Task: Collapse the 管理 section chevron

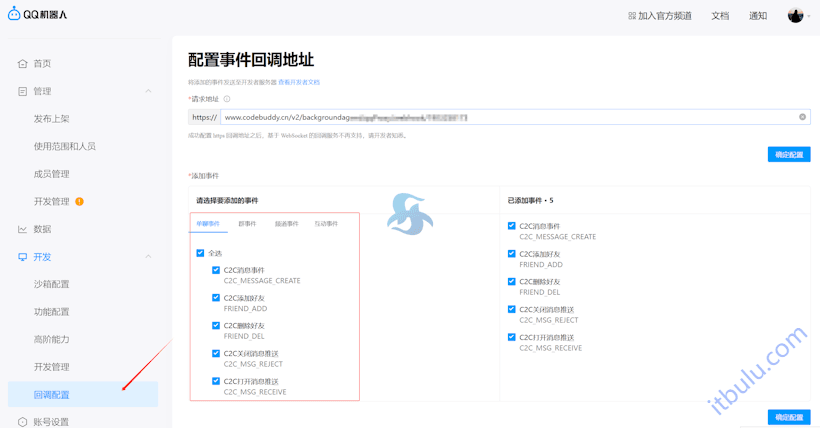Action: (x=149, y=91)
